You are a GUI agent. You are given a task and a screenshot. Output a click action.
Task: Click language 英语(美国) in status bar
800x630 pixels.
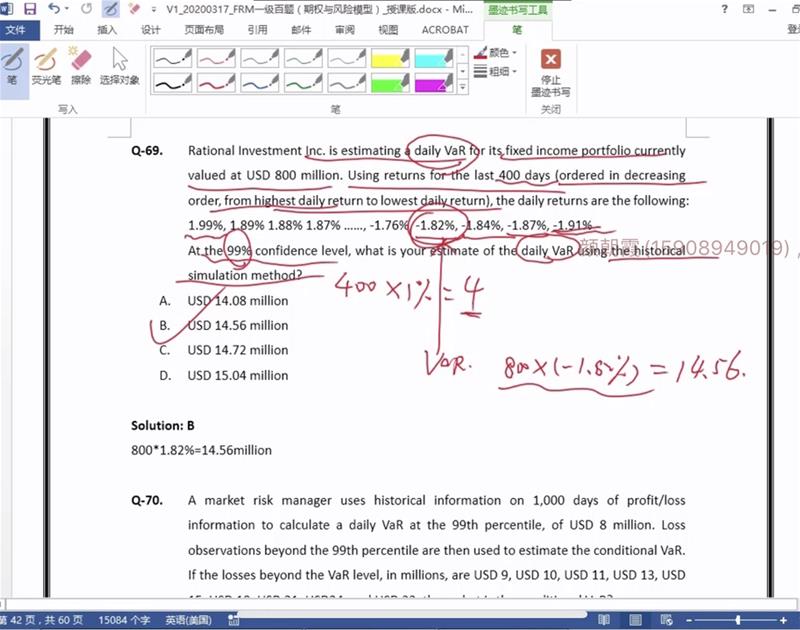188,620
